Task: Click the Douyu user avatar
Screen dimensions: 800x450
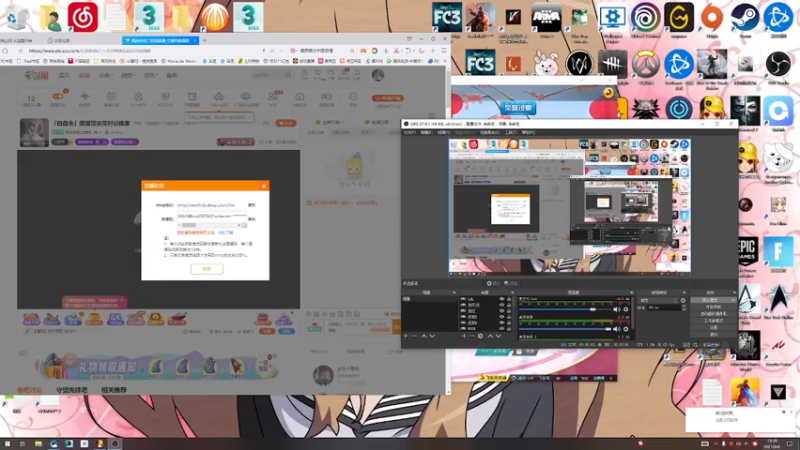Action: [x=378, y=76]
